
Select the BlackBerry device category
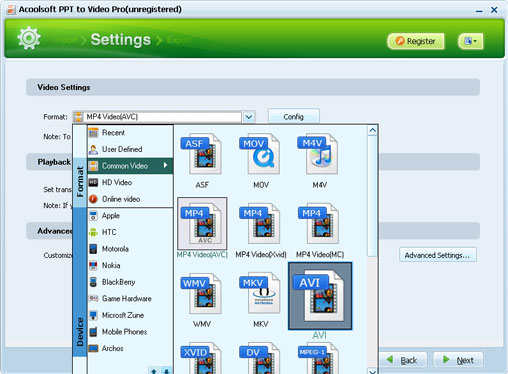130,282
